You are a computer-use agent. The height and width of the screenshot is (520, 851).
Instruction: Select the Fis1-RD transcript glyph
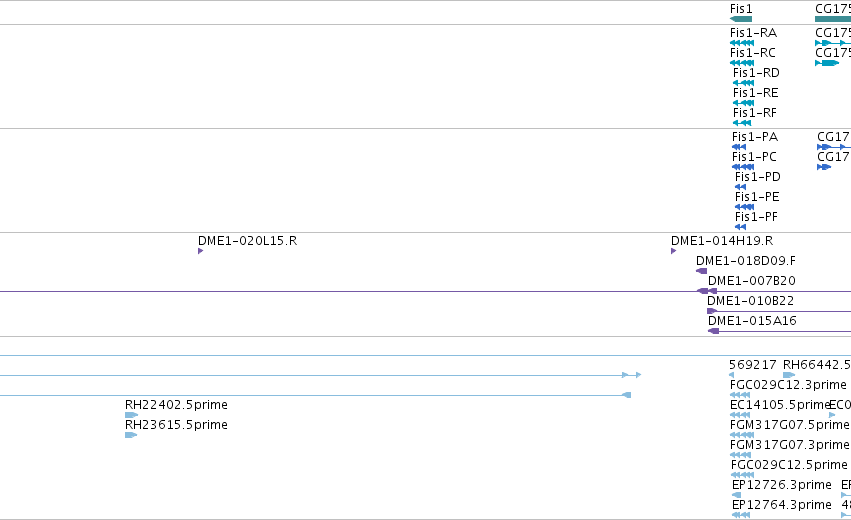pos(743,83)
